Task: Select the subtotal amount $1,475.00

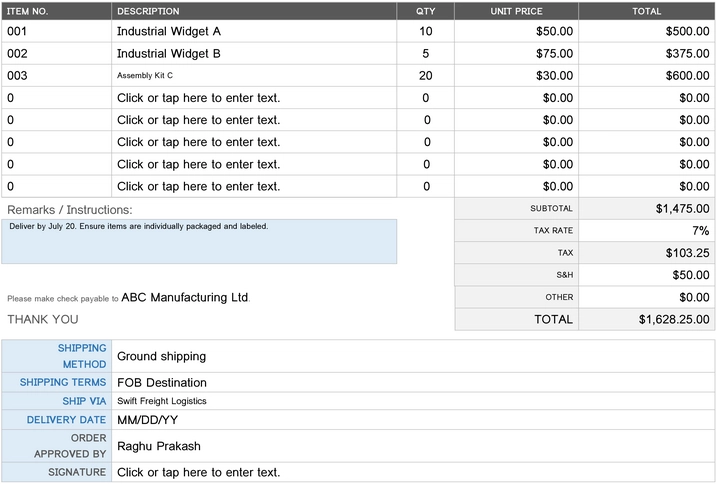Action: (x=682, y=209)
